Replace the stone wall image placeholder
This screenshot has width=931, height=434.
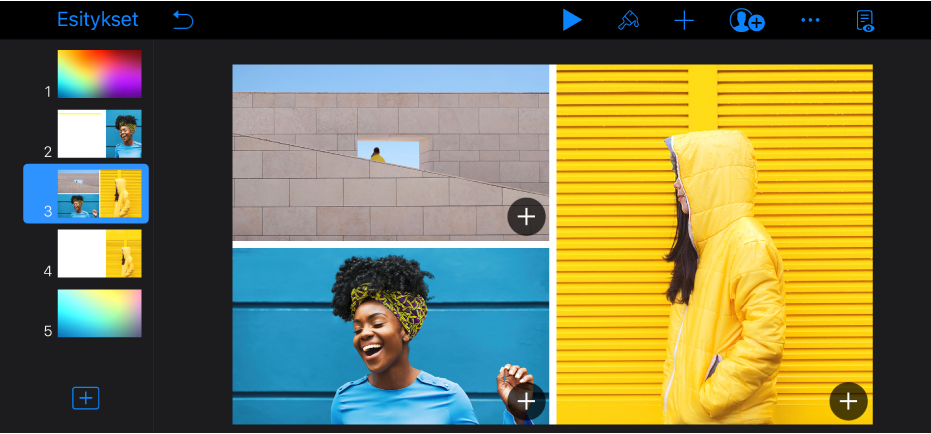(526, 216)
